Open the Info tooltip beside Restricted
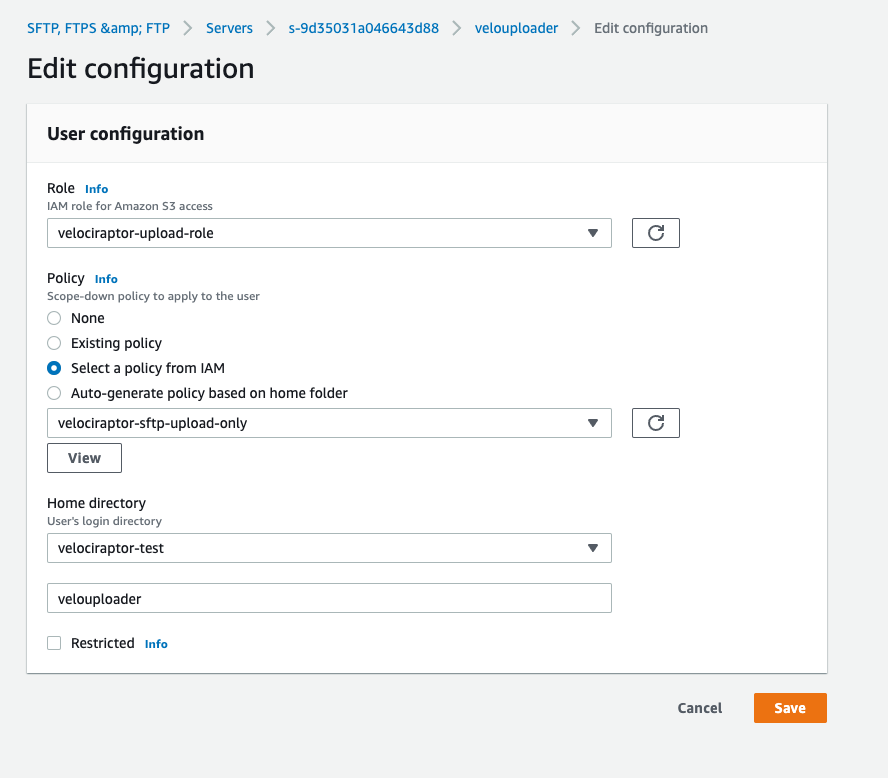The image size is (888, 778). click(x=156, y=644)
